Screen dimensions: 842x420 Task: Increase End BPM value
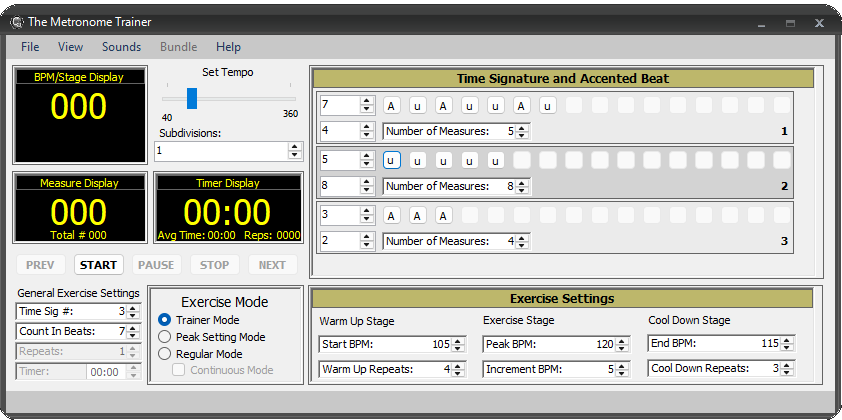[787, 339]
